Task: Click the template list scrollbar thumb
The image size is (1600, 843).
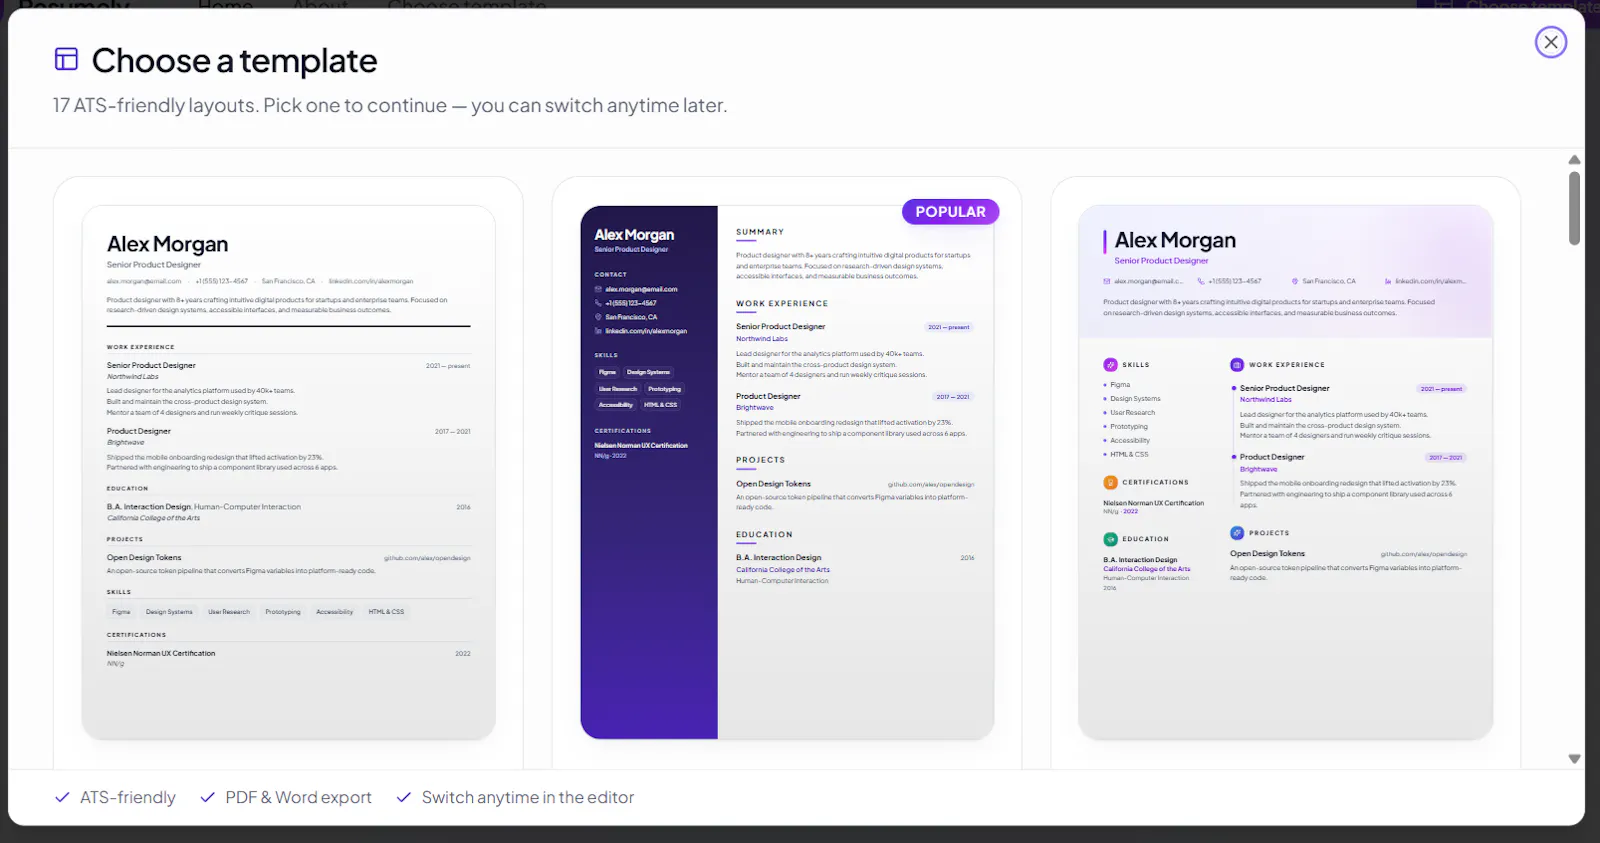Action: click(x=1574, y=208)
